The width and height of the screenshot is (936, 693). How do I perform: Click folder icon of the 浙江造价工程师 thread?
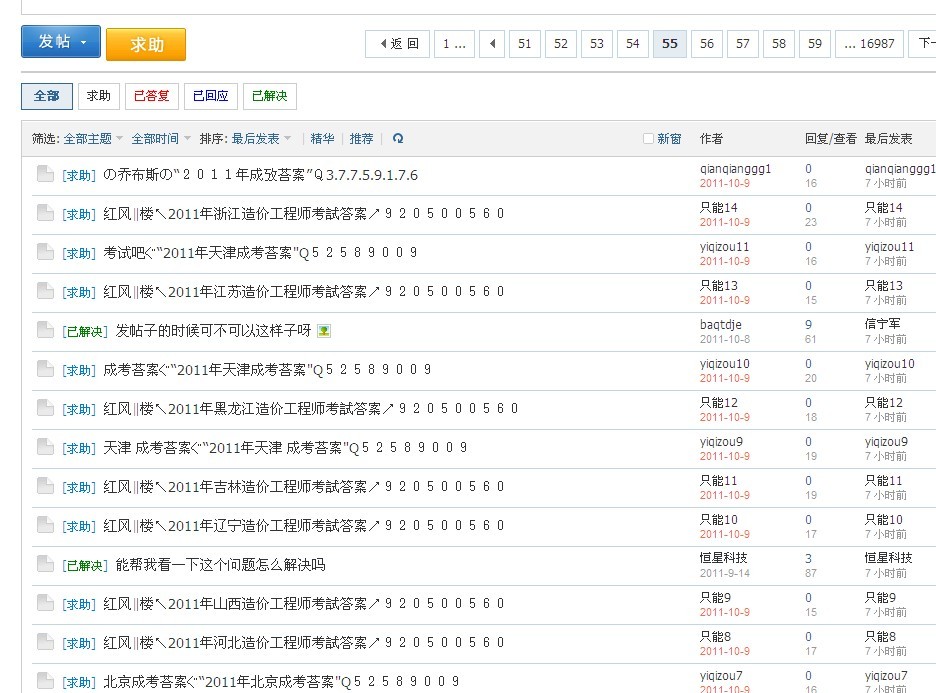(x=45, y=213)
